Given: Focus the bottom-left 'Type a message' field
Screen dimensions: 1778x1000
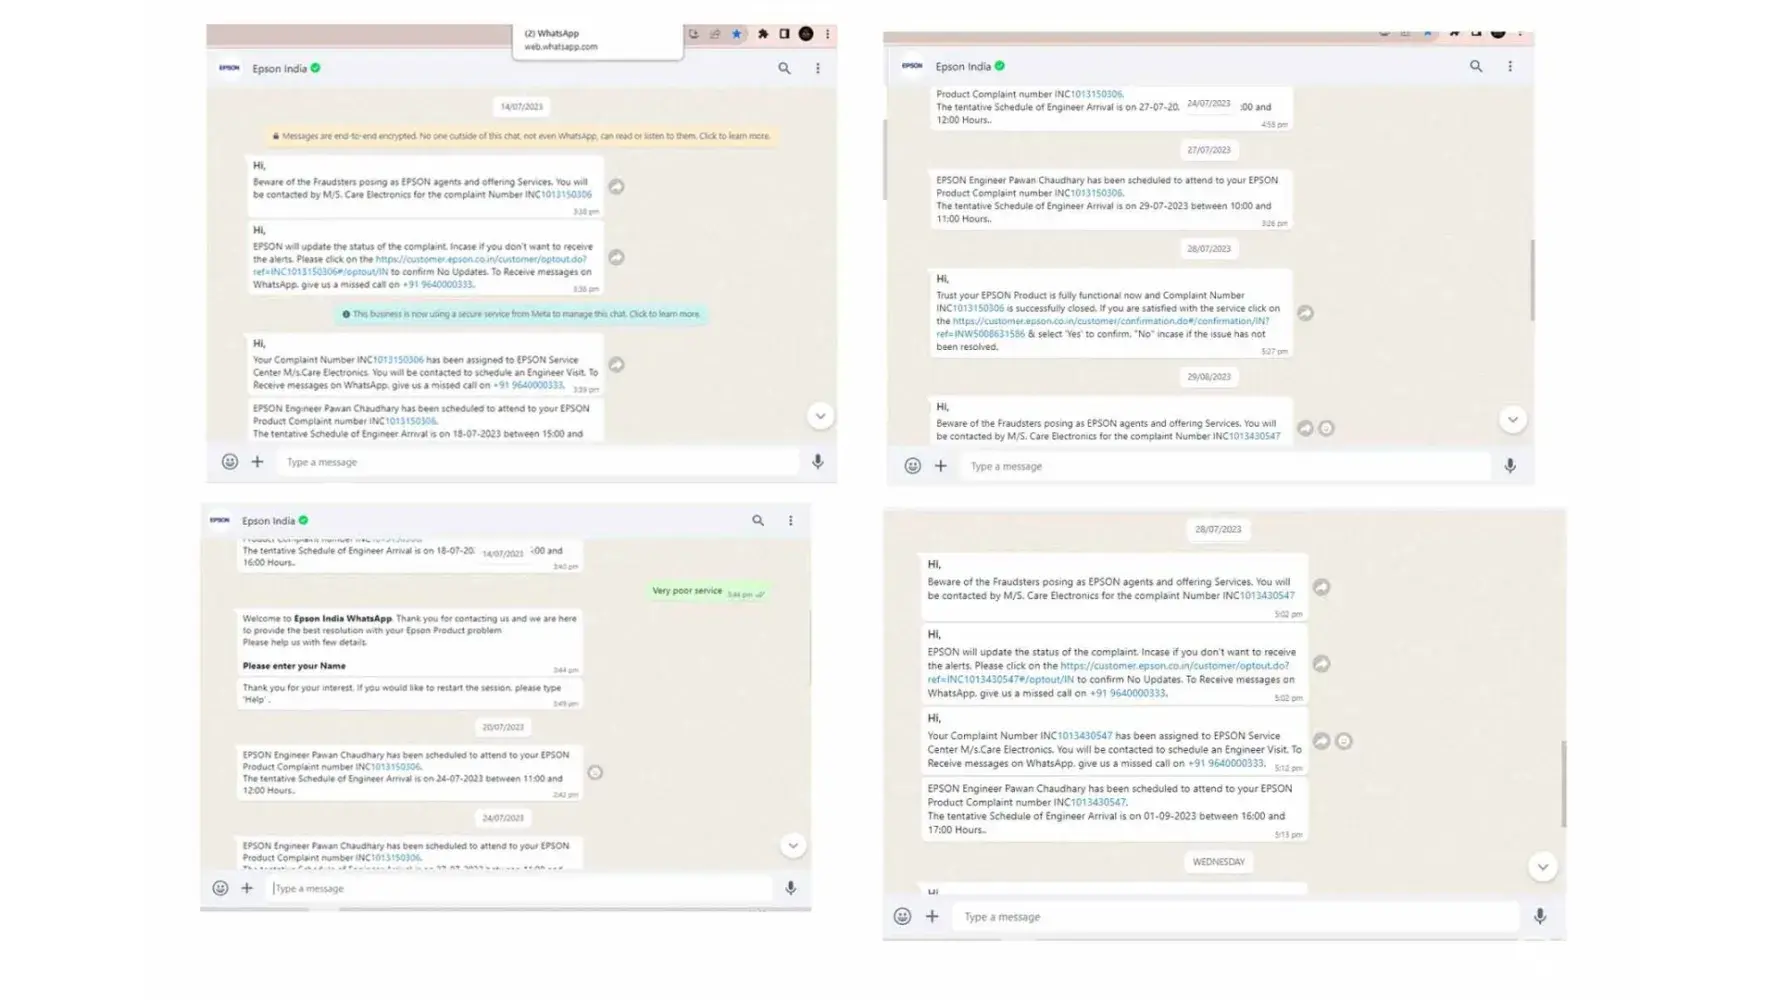Looking at the screenshot, I should pyautogui.click(x=520, y=888).
